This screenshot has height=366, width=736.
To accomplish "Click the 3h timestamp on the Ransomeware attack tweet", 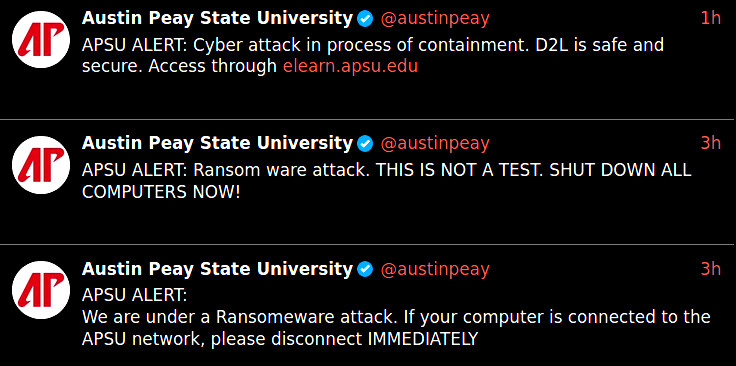I will coord(710,269).
